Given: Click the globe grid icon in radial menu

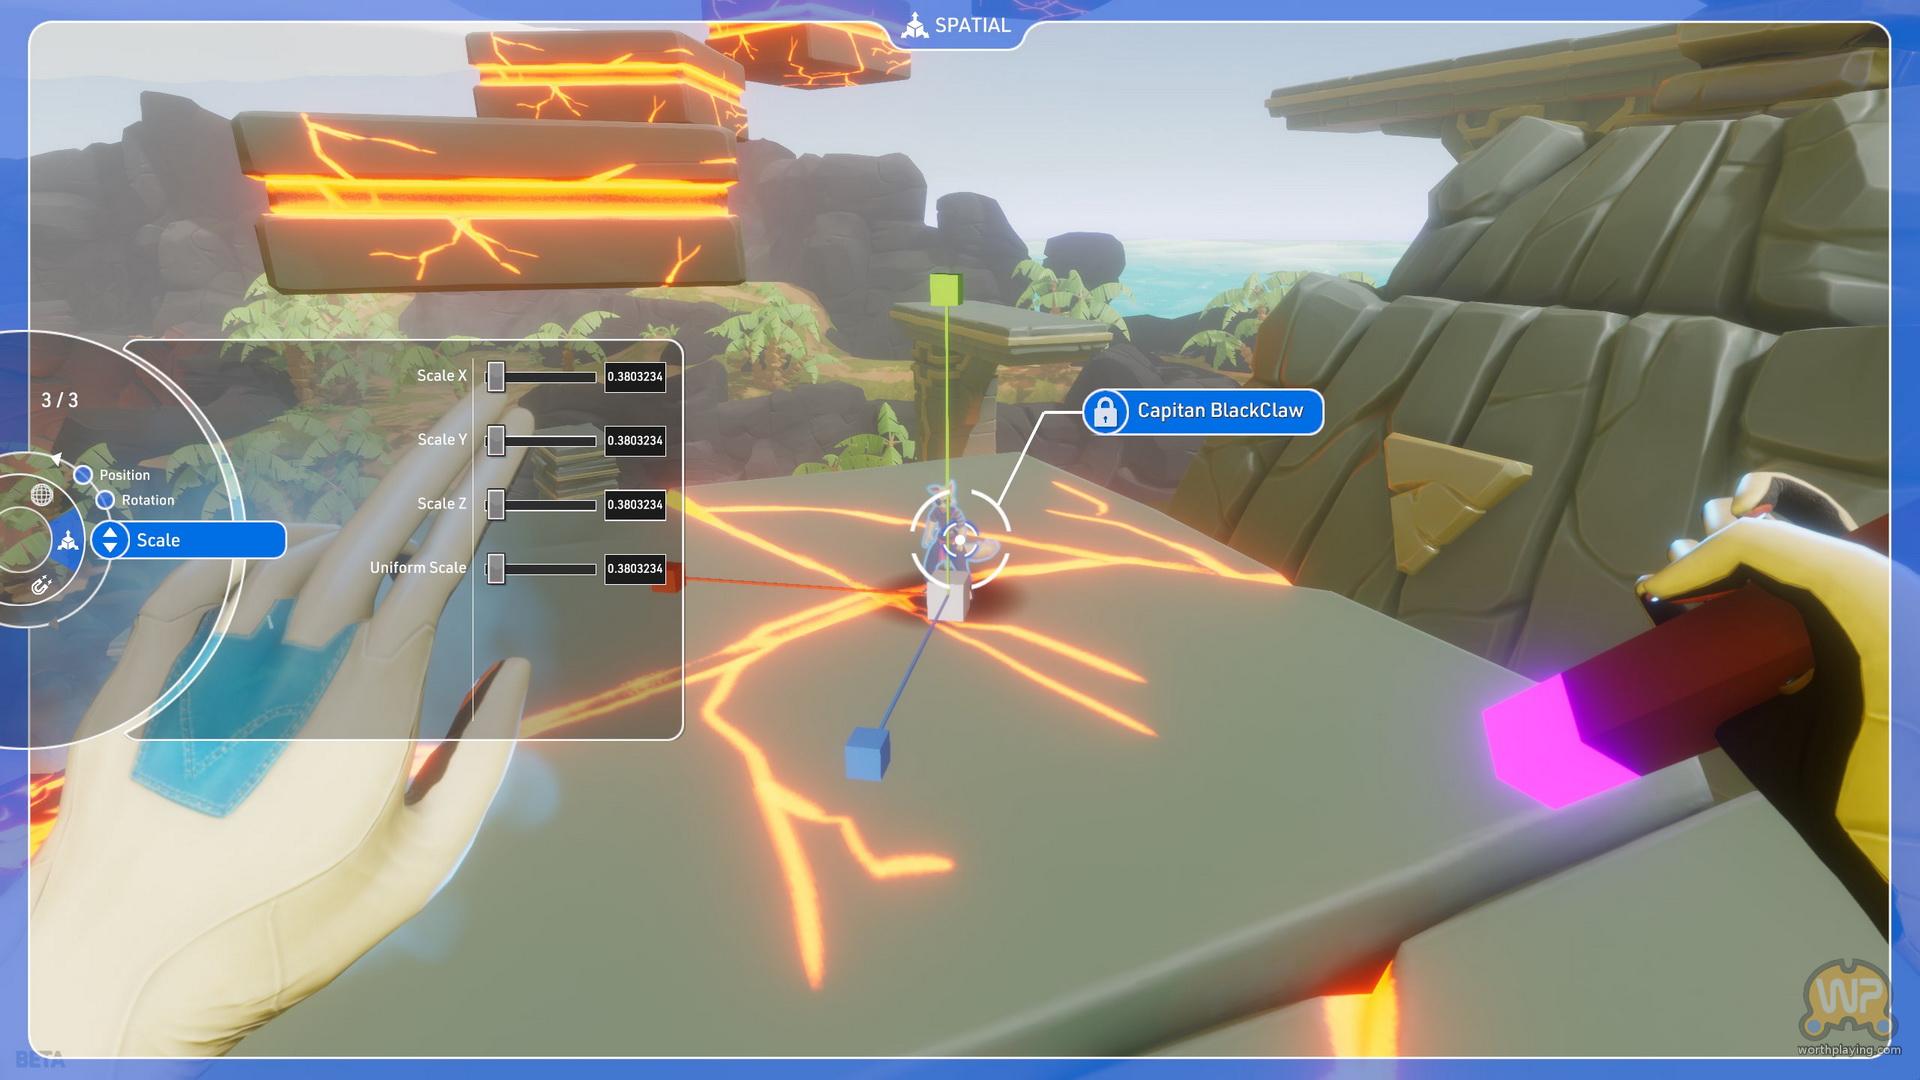Looking at the screenshot, I should coord(42,494).
